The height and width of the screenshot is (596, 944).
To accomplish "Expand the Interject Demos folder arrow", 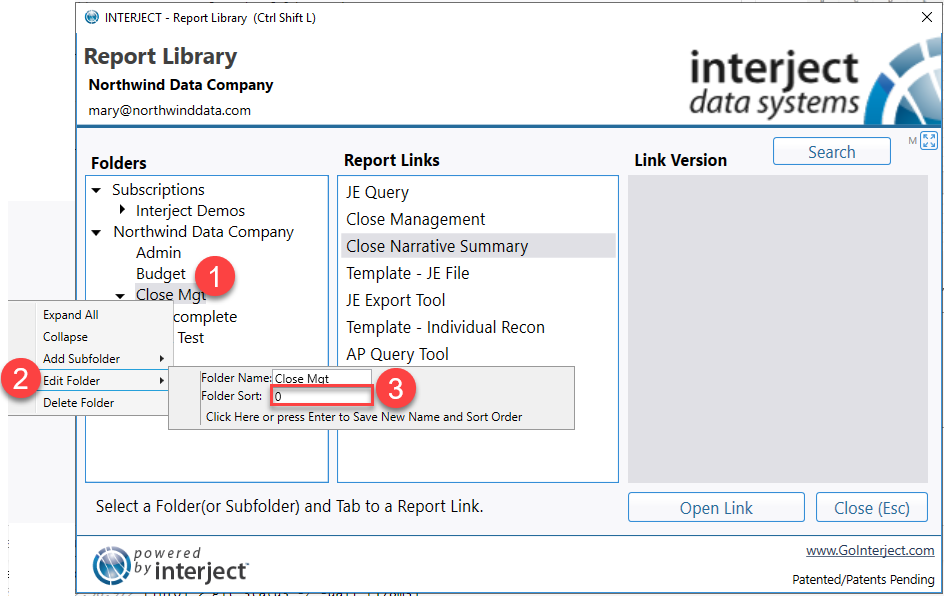I will point(122,210).
